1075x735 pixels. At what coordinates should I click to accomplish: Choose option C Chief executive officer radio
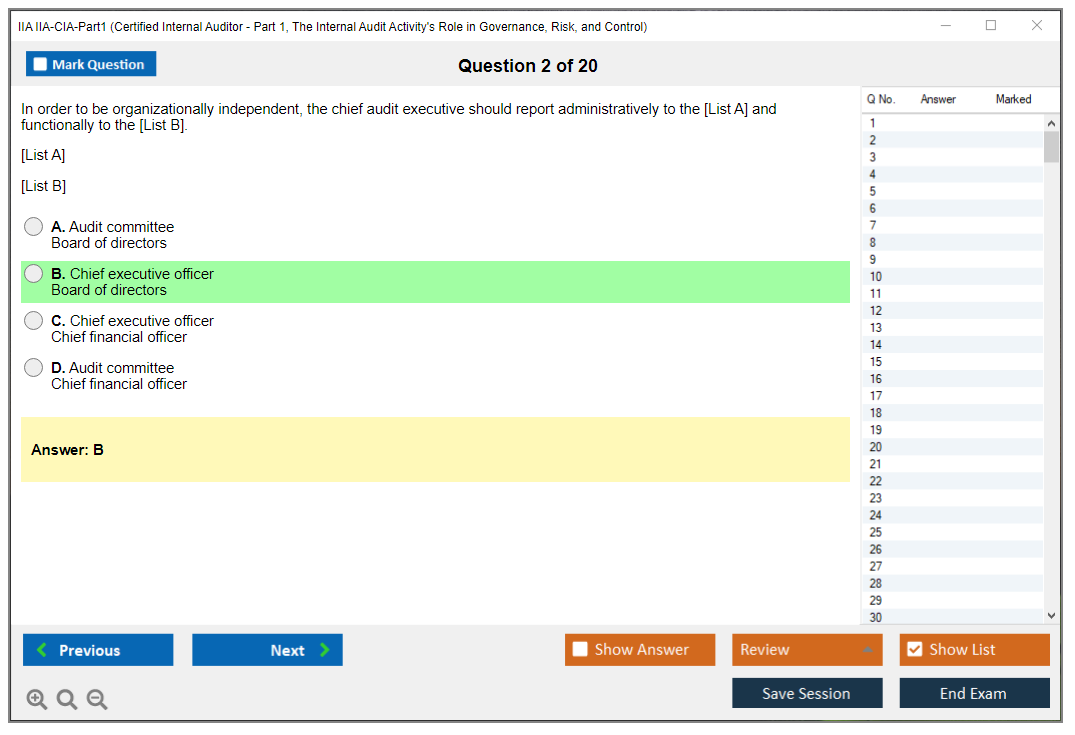[x=33, y=321]
